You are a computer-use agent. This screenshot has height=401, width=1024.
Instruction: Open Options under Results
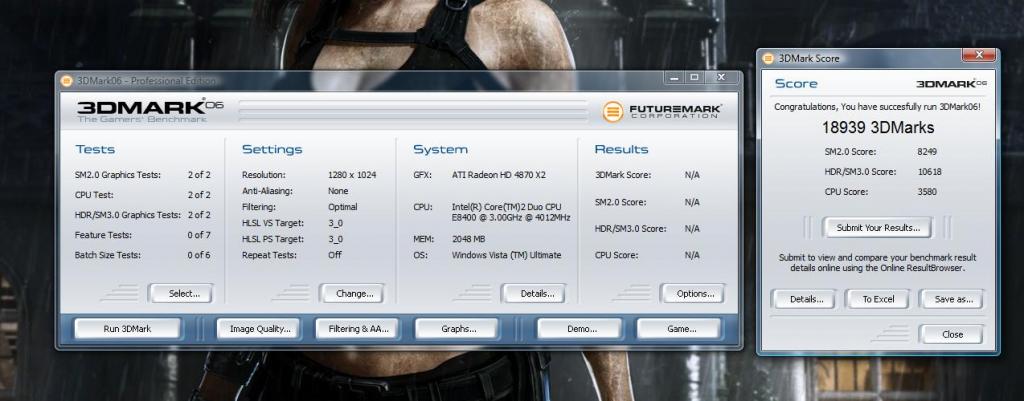tap(692, 293)
